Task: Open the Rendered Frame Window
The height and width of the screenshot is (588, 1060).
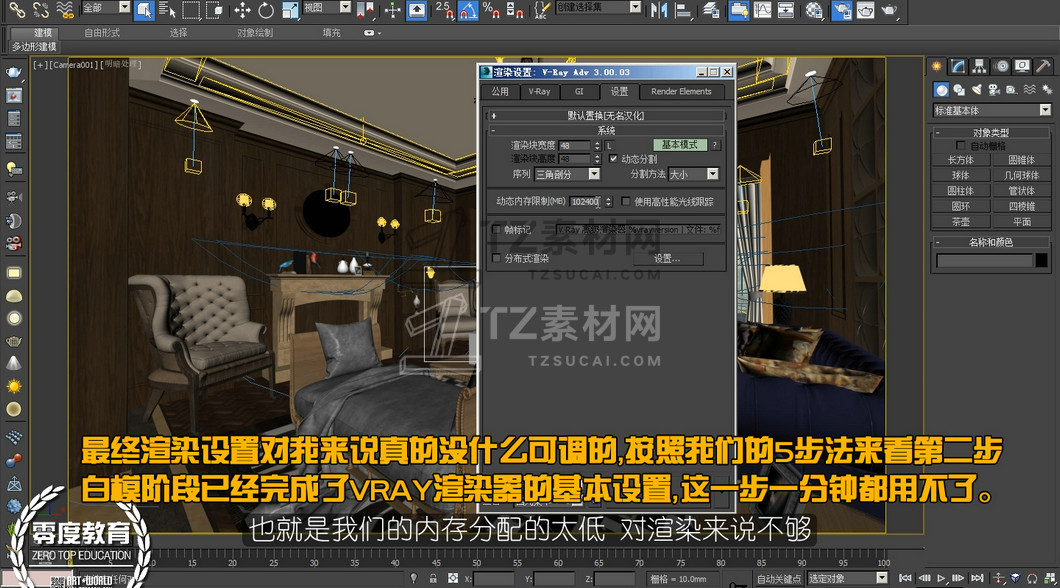Action: (x=865, y=9)
